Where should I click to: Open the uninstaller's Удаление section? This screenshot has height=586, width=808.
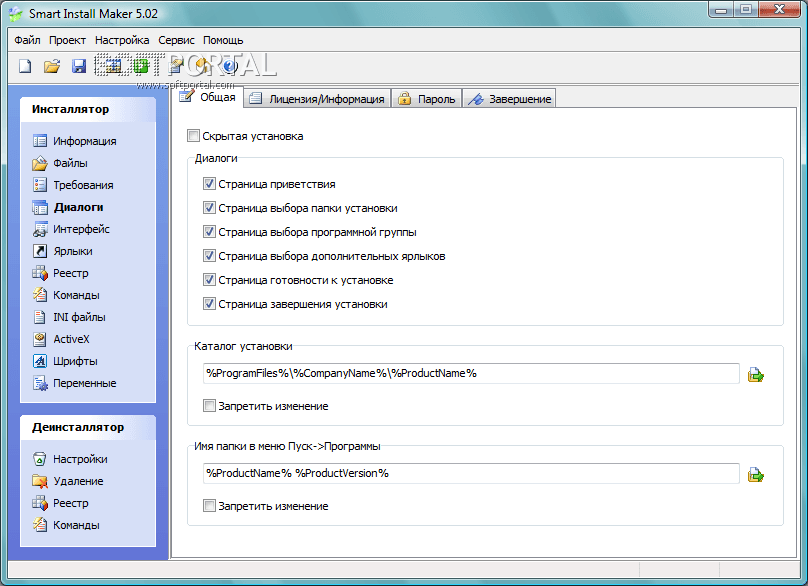tap(68, 481)
